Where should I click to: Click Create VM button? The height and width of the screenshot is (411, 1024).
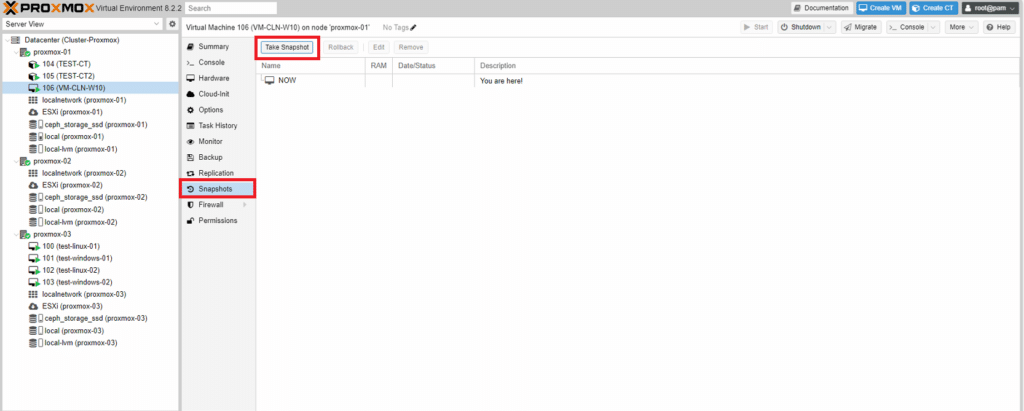(x=881, y=8)
